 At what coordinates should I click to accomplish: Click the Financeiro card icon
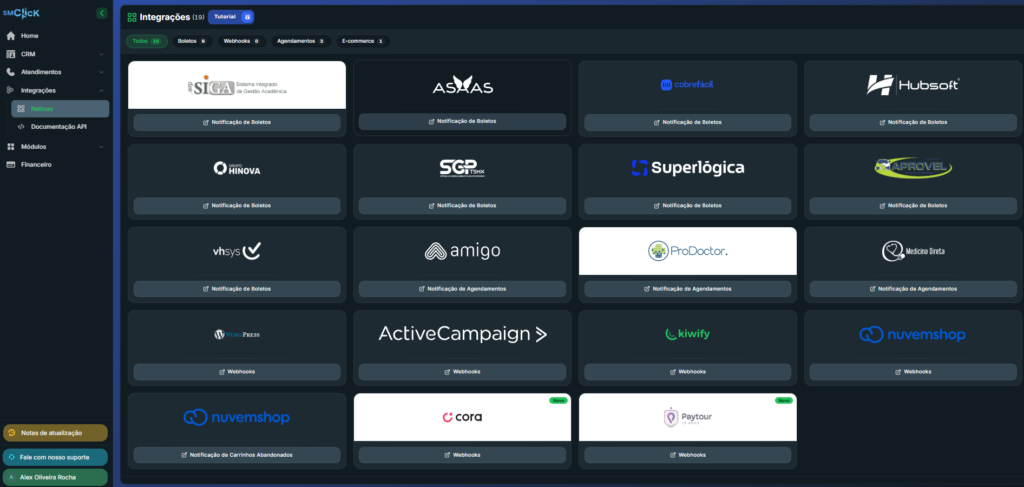10,165
